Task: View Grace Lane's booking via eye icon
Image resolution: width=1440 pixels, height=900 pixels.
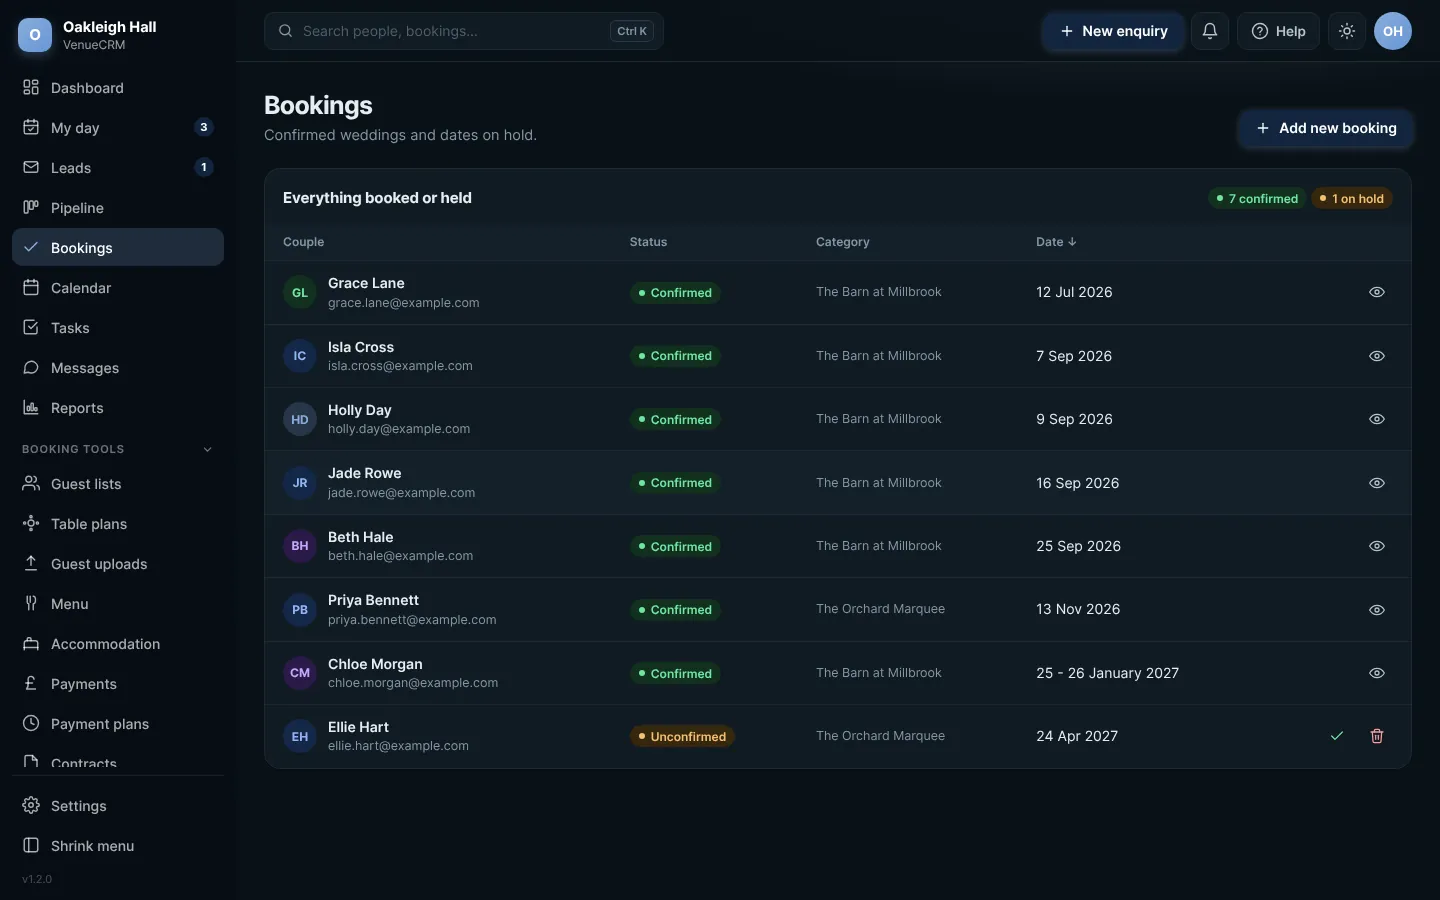Action: 1377,292
